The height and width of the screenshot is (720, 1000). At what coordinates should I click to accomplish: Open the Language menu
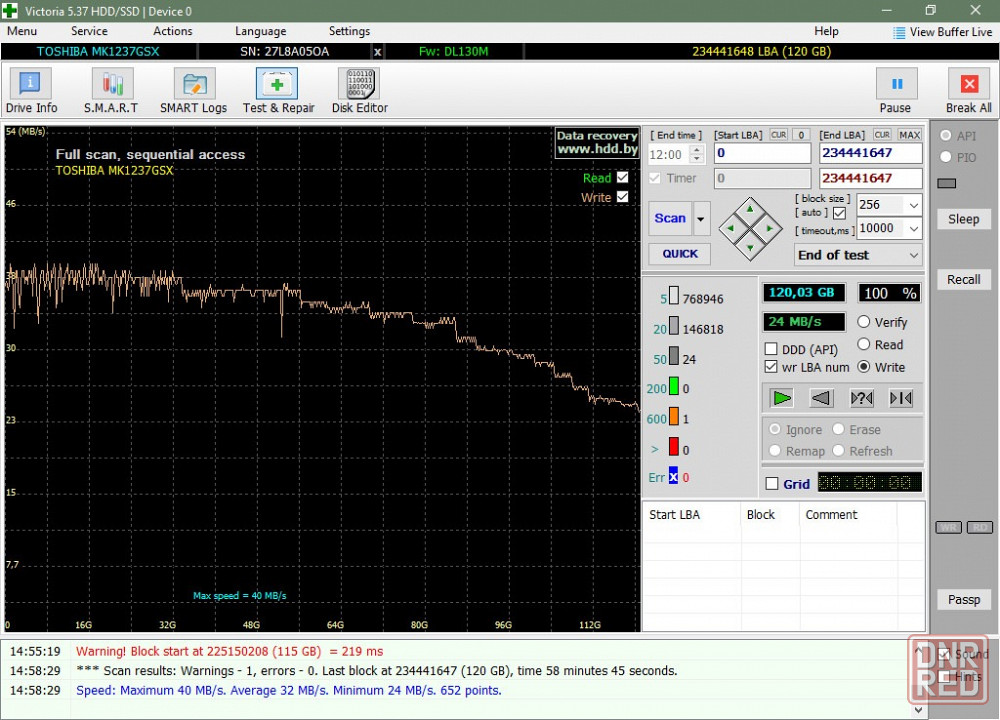pyautogui.click(x=260, y=31)
